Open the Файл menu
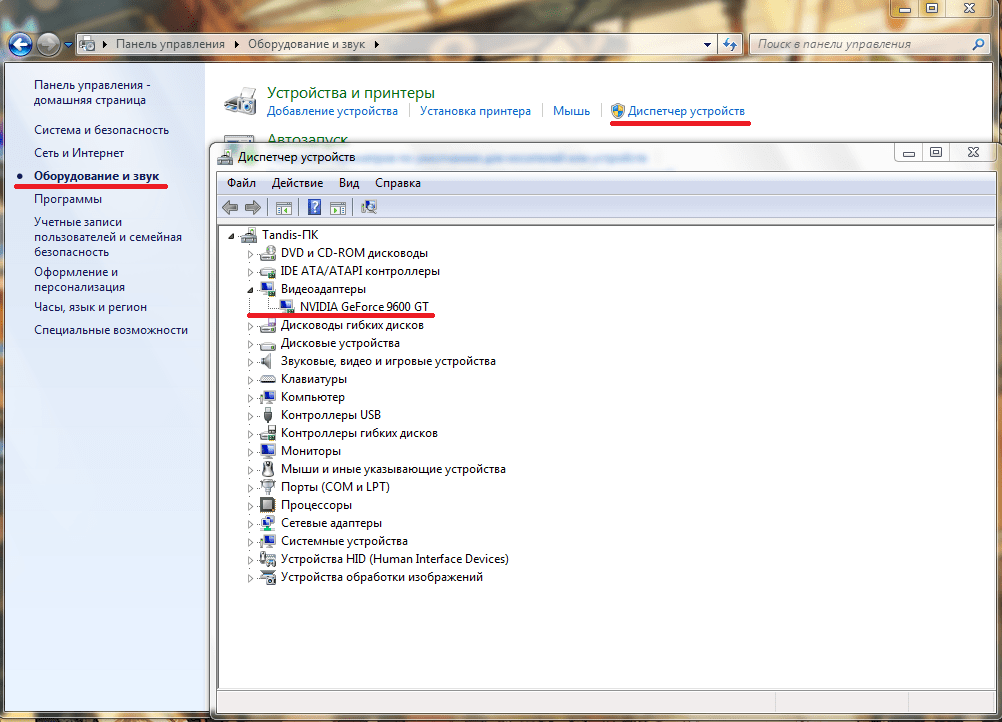Image resolution: width=1002 pixels, height=722 pixels. (241, 183)
